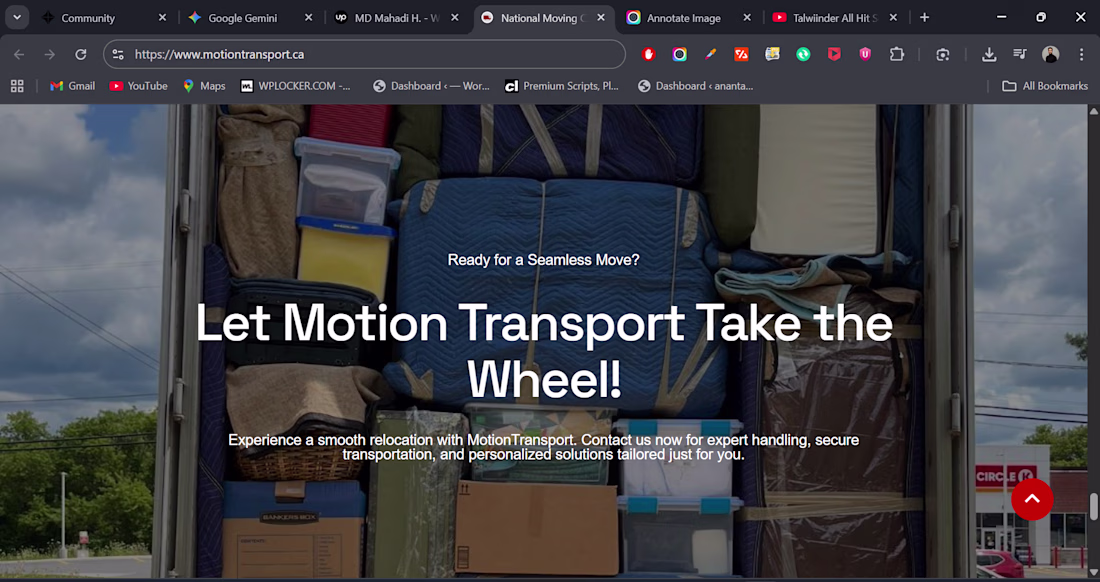Go back to the previous page
The image size is (1100, 582).
(19, 55)
